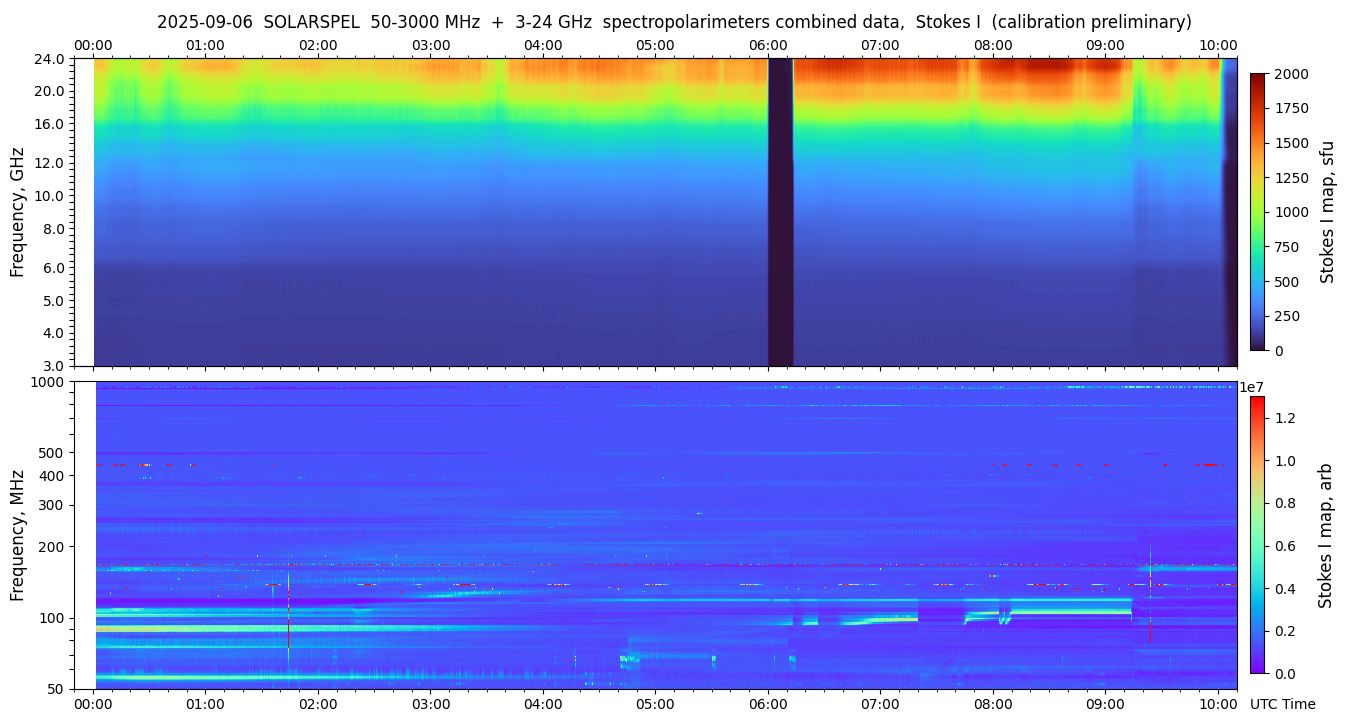Select the 06:00 tick label on the top axis
This screenshot has height=725, width=1350.
coord(768,45)
